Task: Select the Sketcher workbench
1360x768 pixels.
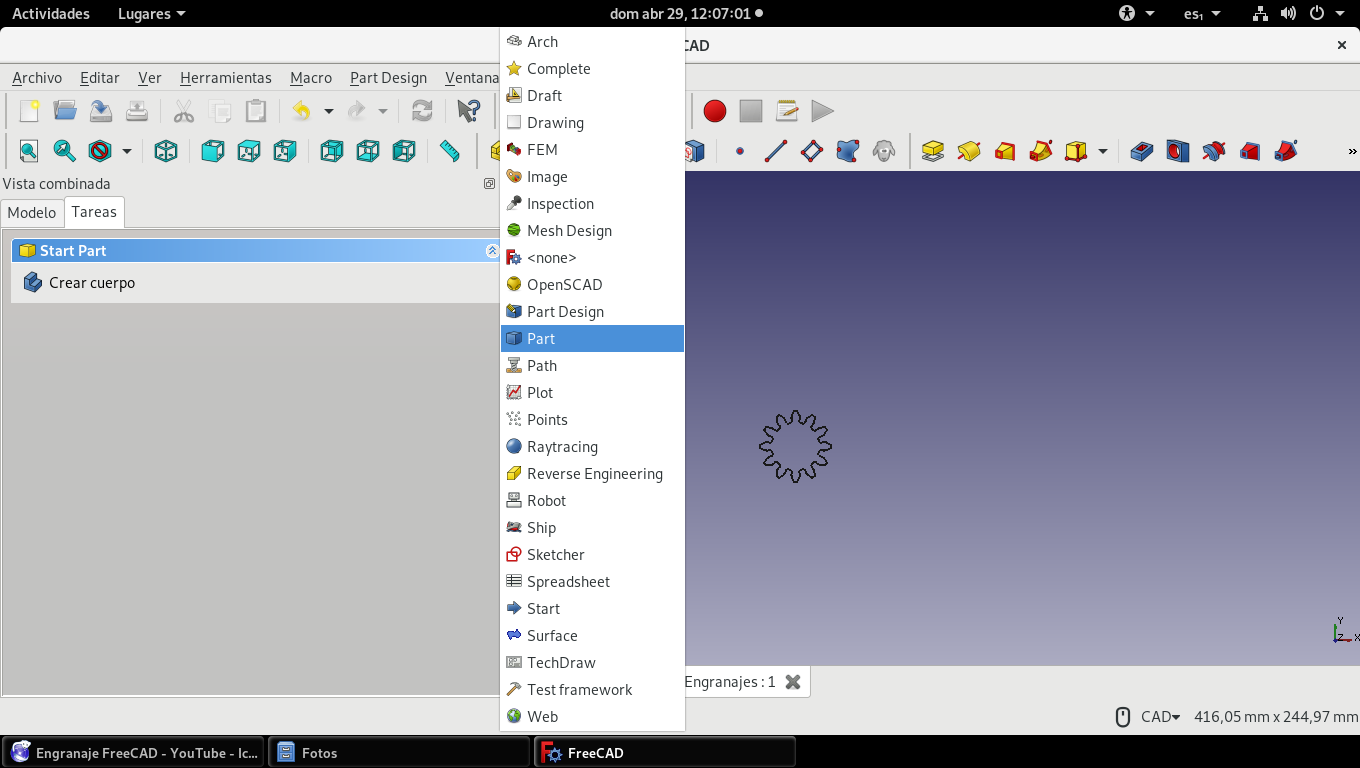Action: (592, 554)
